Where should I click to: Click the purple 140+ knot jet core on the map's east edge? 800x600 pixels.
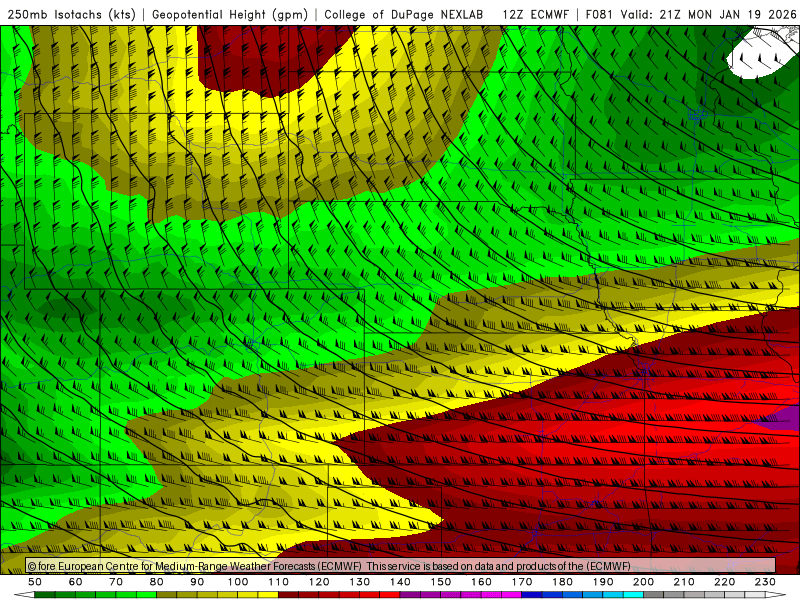783,421
